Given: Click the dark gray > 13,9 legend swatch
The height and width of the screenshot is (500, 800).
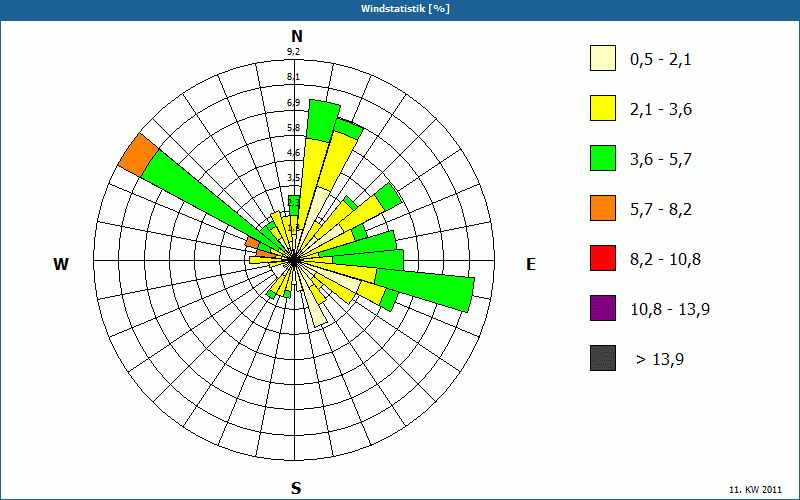Looking at the screenshot, I should (603, 358).
